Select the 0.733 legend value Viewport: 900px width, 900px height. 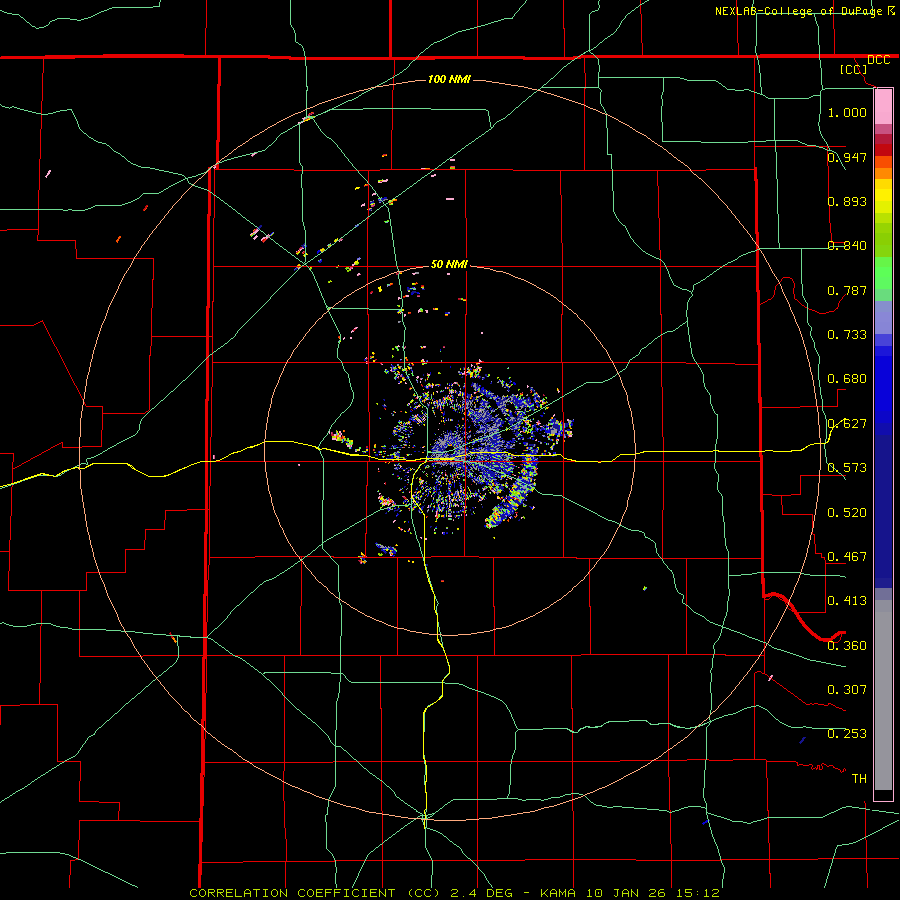(847, 334)
